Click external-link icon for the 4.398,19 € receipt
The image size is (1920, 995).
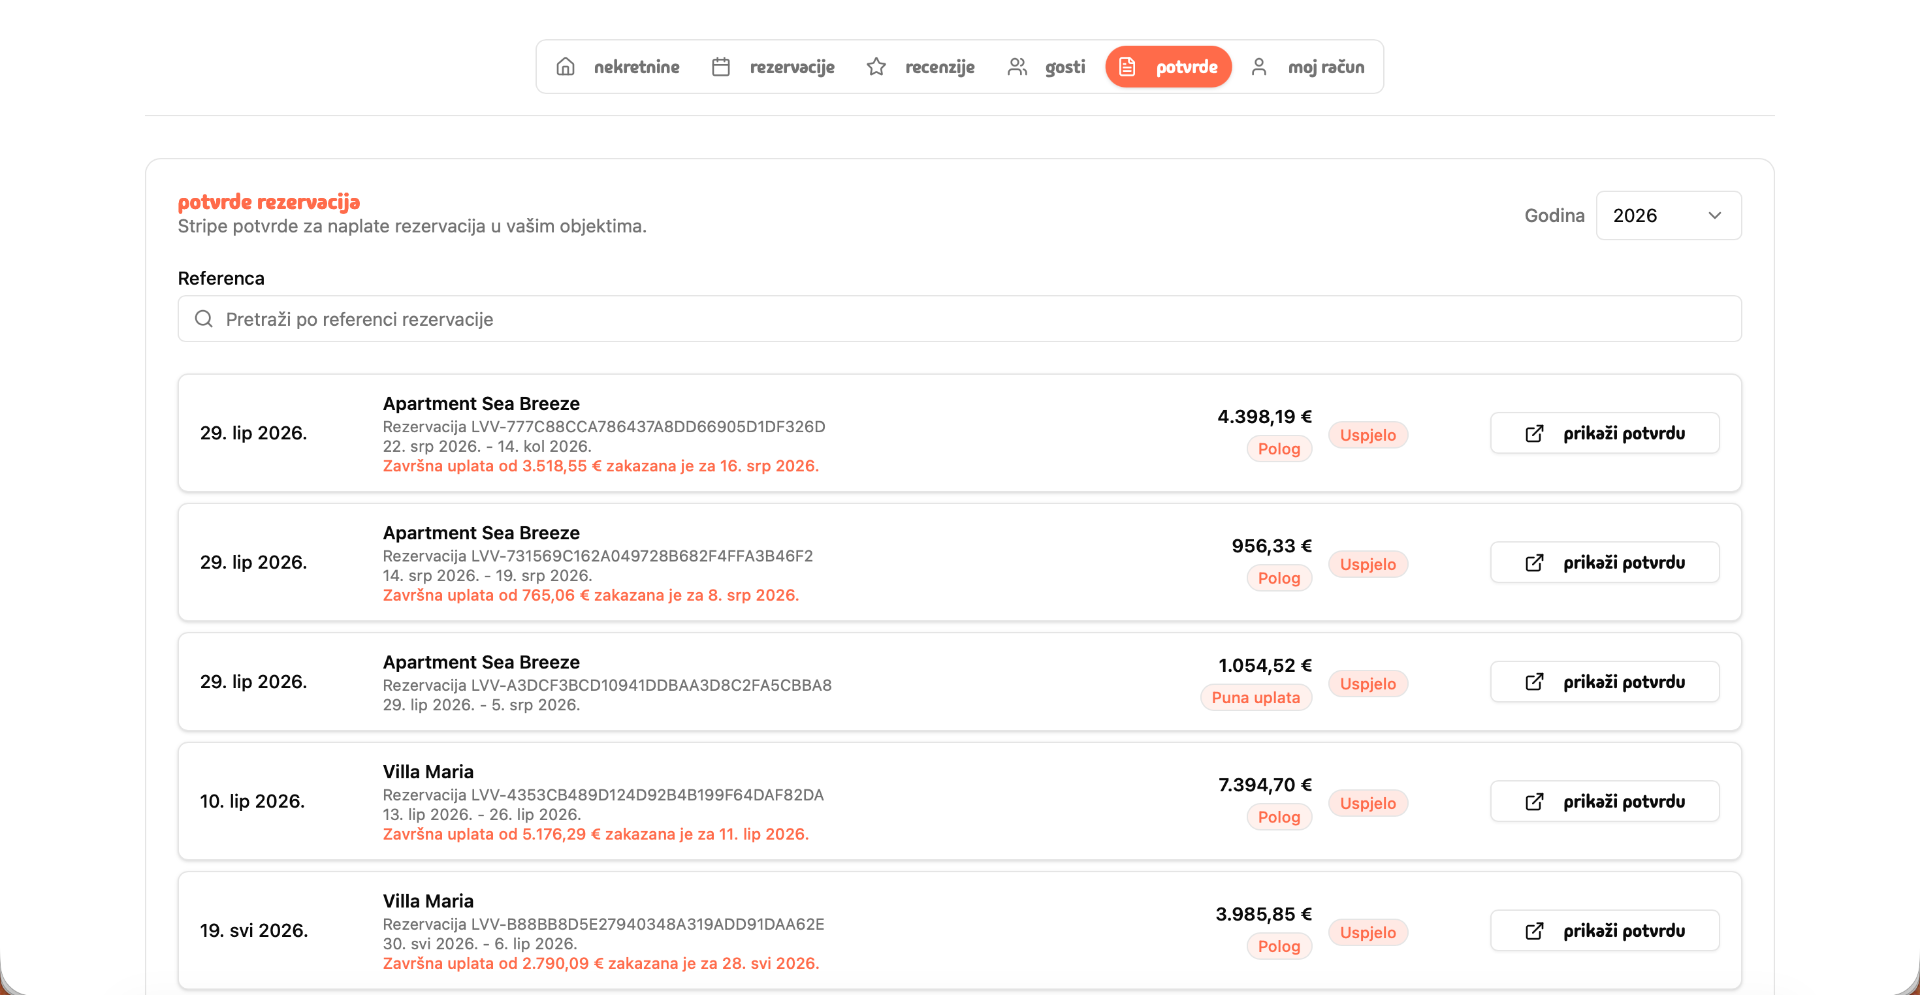(x=1534, y=434)
